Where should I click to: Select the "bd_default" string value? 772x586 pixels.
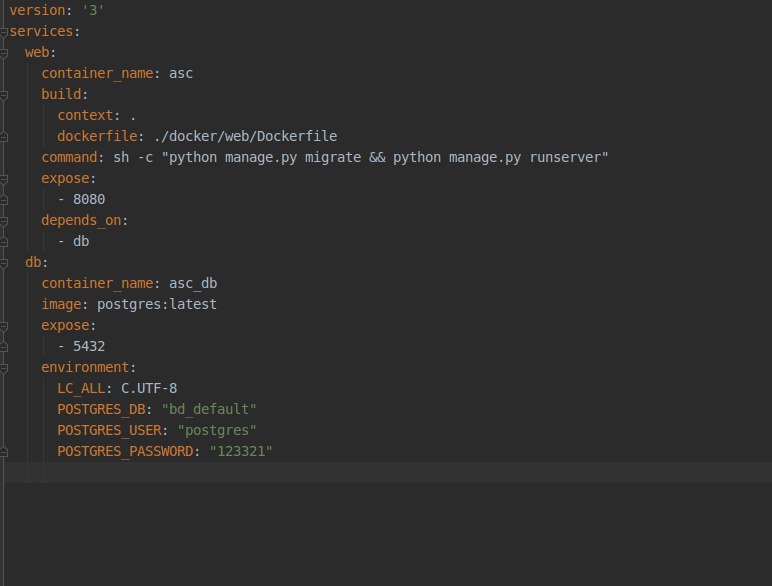(x=209, y=409)
